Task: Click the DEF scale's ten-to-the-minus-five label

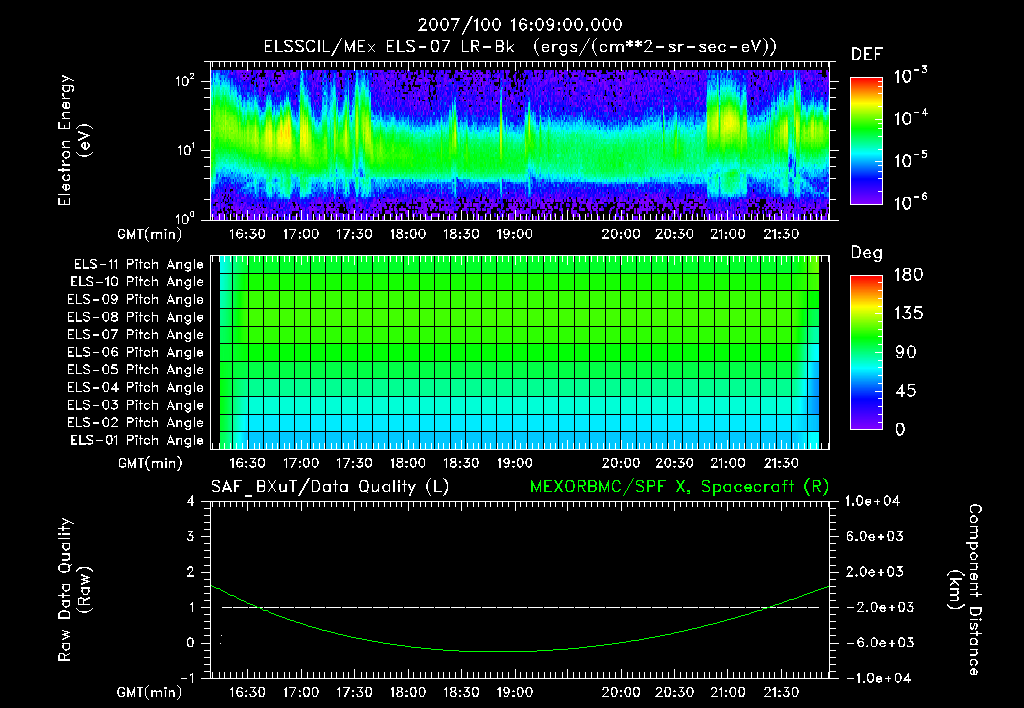Action: point(911,159)
